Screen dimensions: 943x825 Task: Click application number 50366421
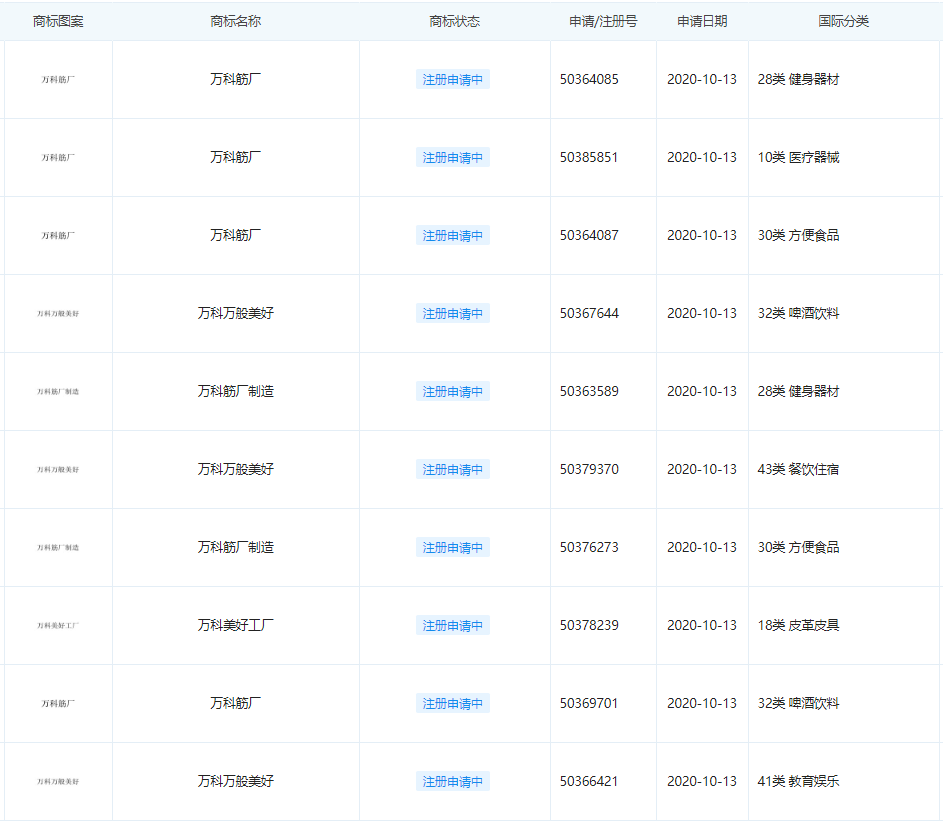(x=589, y=781)
